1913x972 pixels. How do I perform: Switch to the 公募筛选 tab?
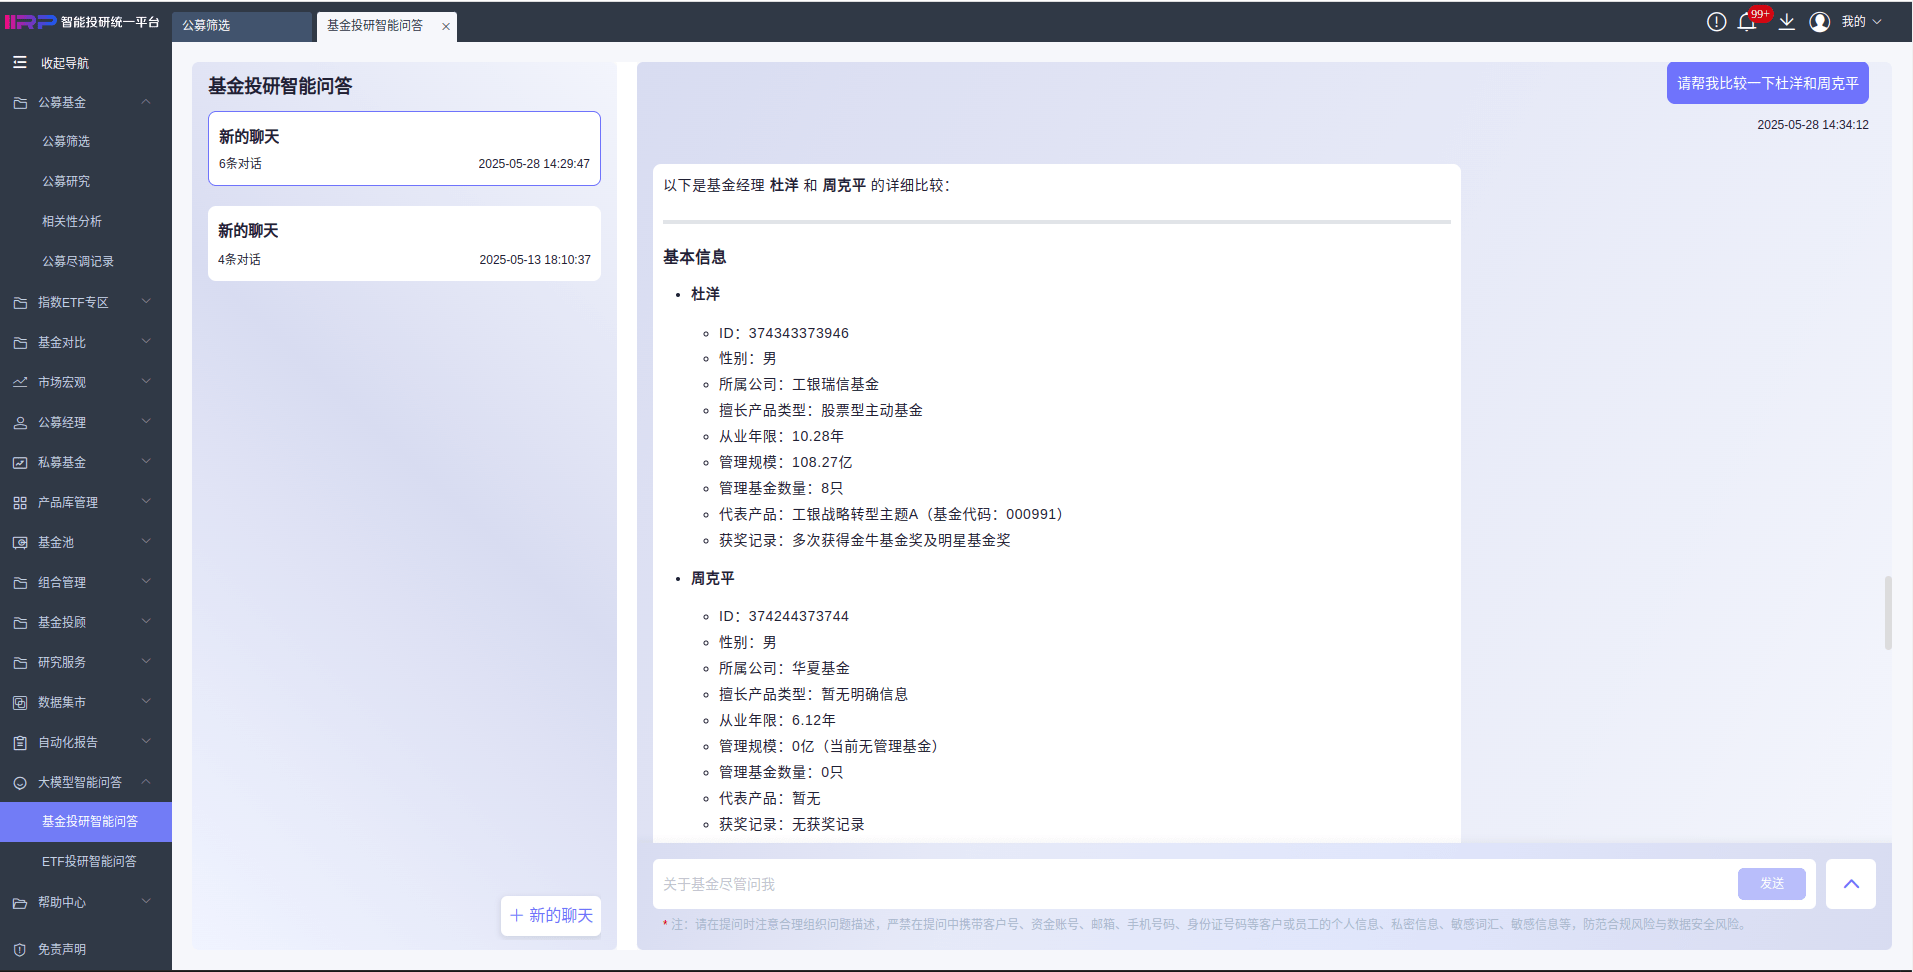242,26
